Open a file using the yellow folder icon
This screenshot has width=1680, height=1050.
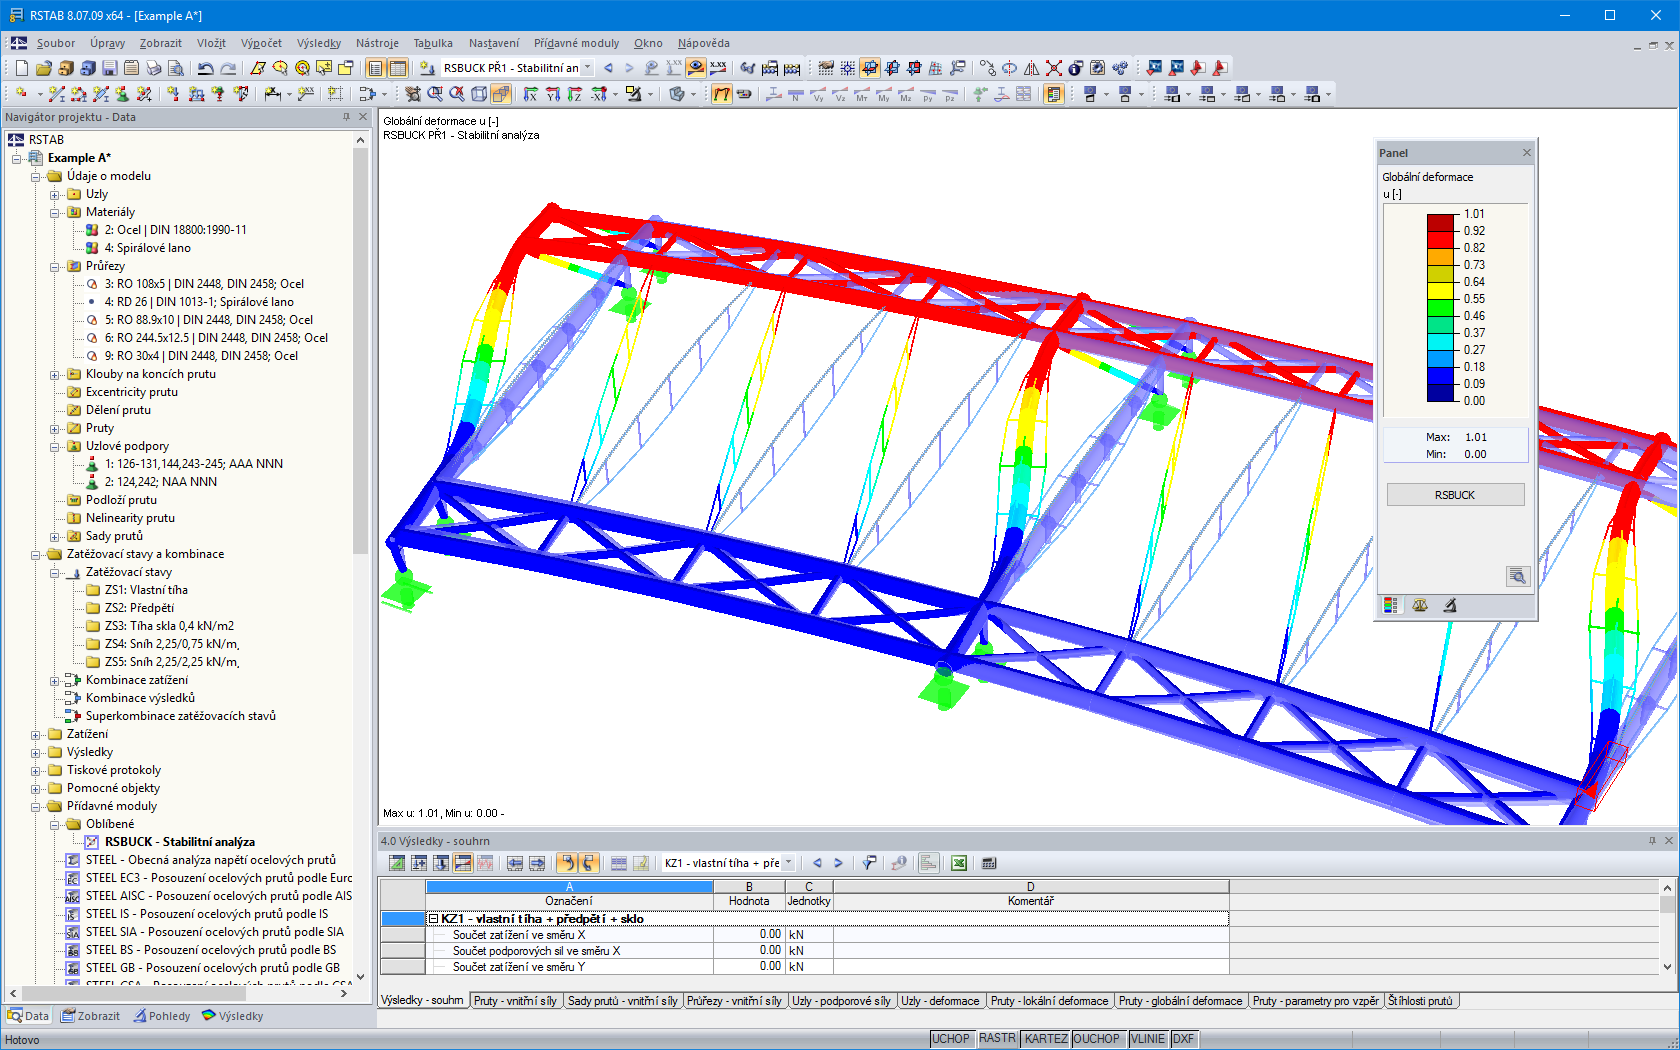pyautogui.click(x=43, y=68)
